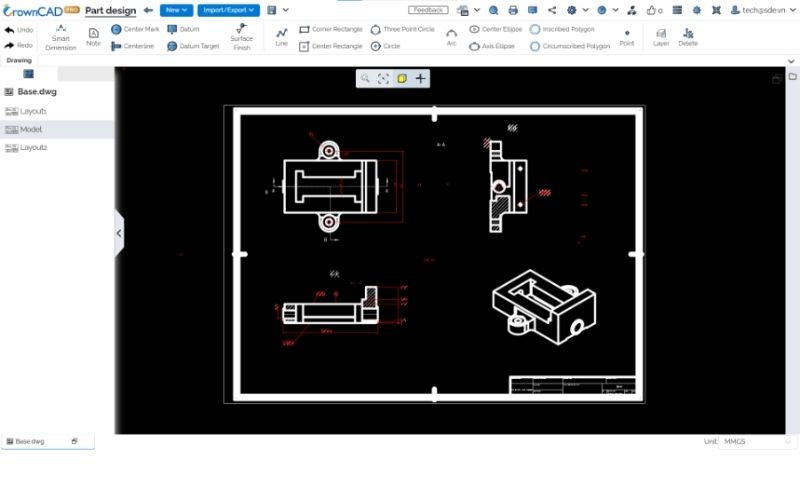Screen dimensions: 800x500
Task: Select the Point tool
Action: point(627,38)
